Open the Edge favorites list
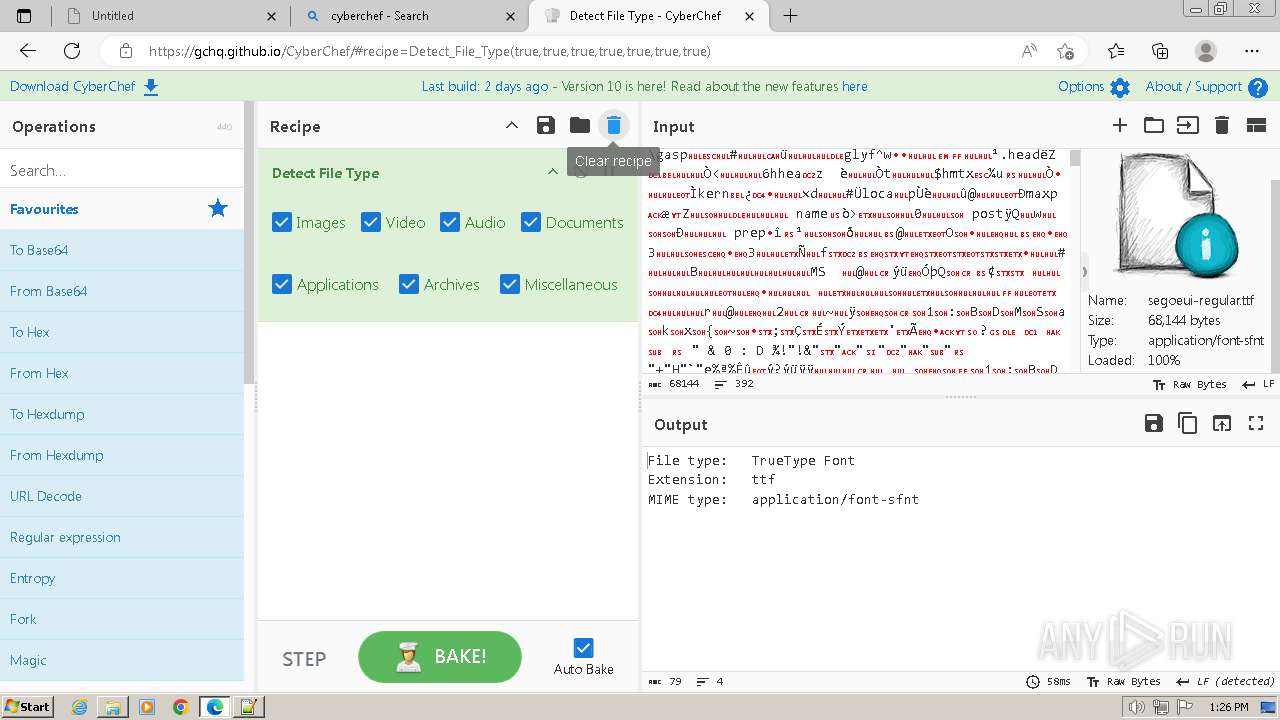1280x720 pixels. click(1116, 51)
